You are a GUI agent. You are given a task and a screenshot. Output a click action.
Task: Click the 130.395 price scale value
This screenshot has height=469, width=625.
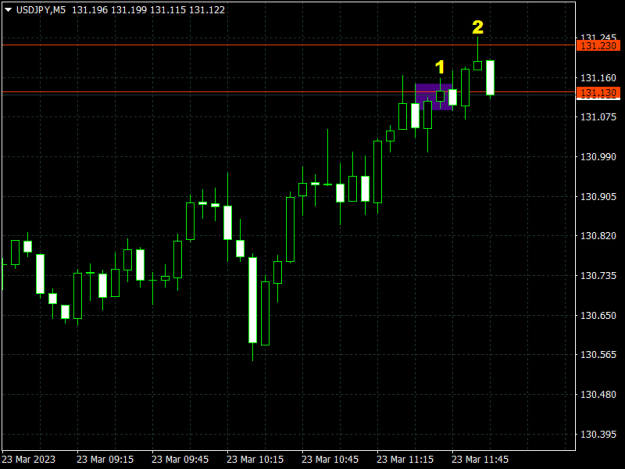pyautogui.click(x=598, y=434)
